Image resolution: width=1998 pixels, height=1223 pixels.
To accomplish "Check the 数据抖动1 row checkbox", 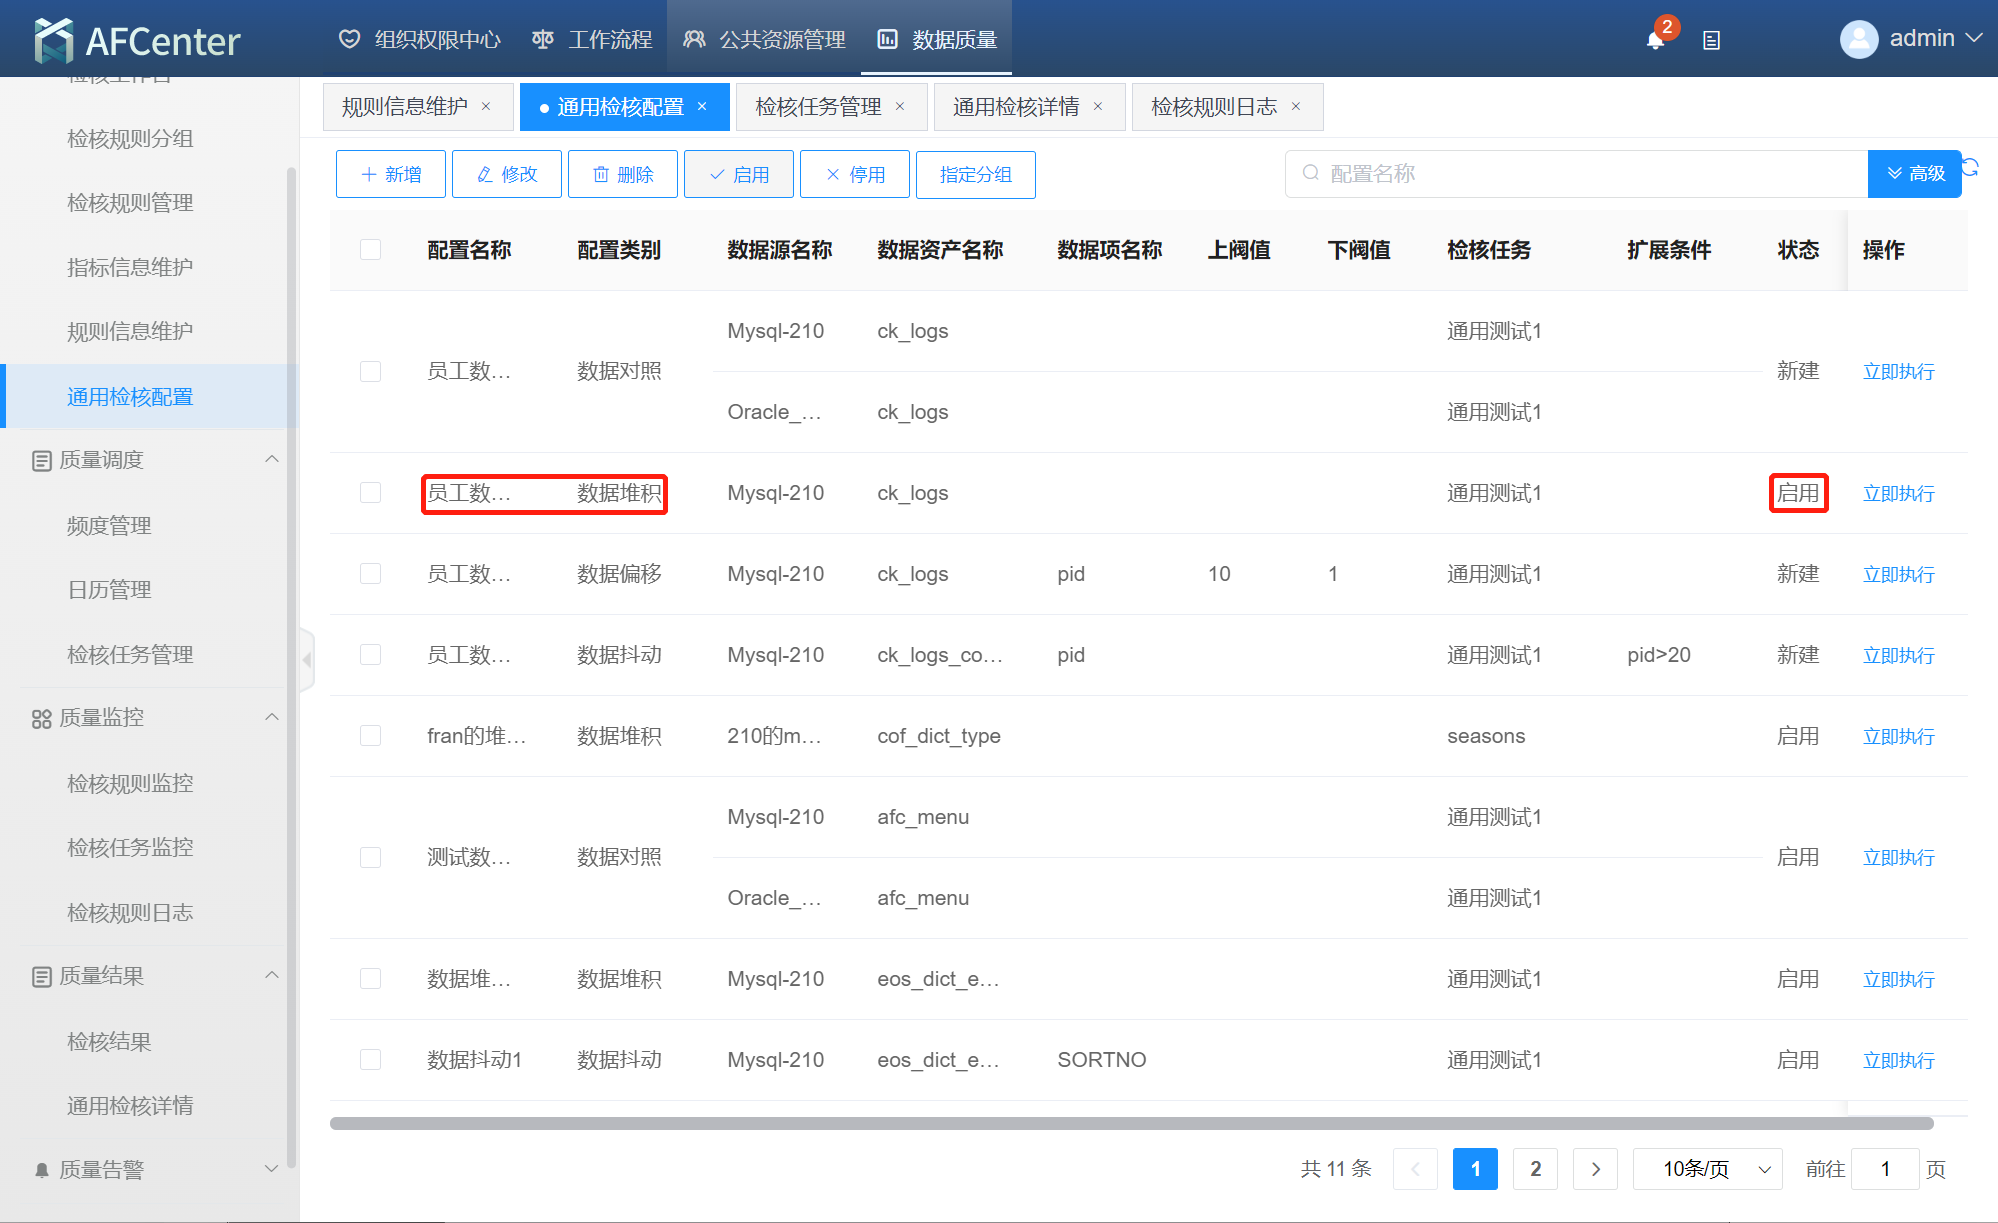I will coord(370,1060).
